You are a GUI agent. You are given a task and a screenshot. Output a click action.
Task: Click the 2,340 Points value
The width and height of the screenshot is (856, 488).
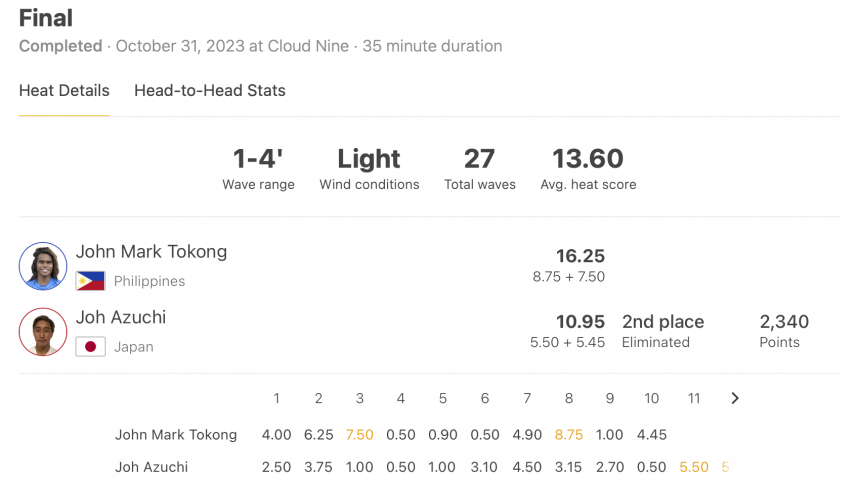(x=784, y=322)
